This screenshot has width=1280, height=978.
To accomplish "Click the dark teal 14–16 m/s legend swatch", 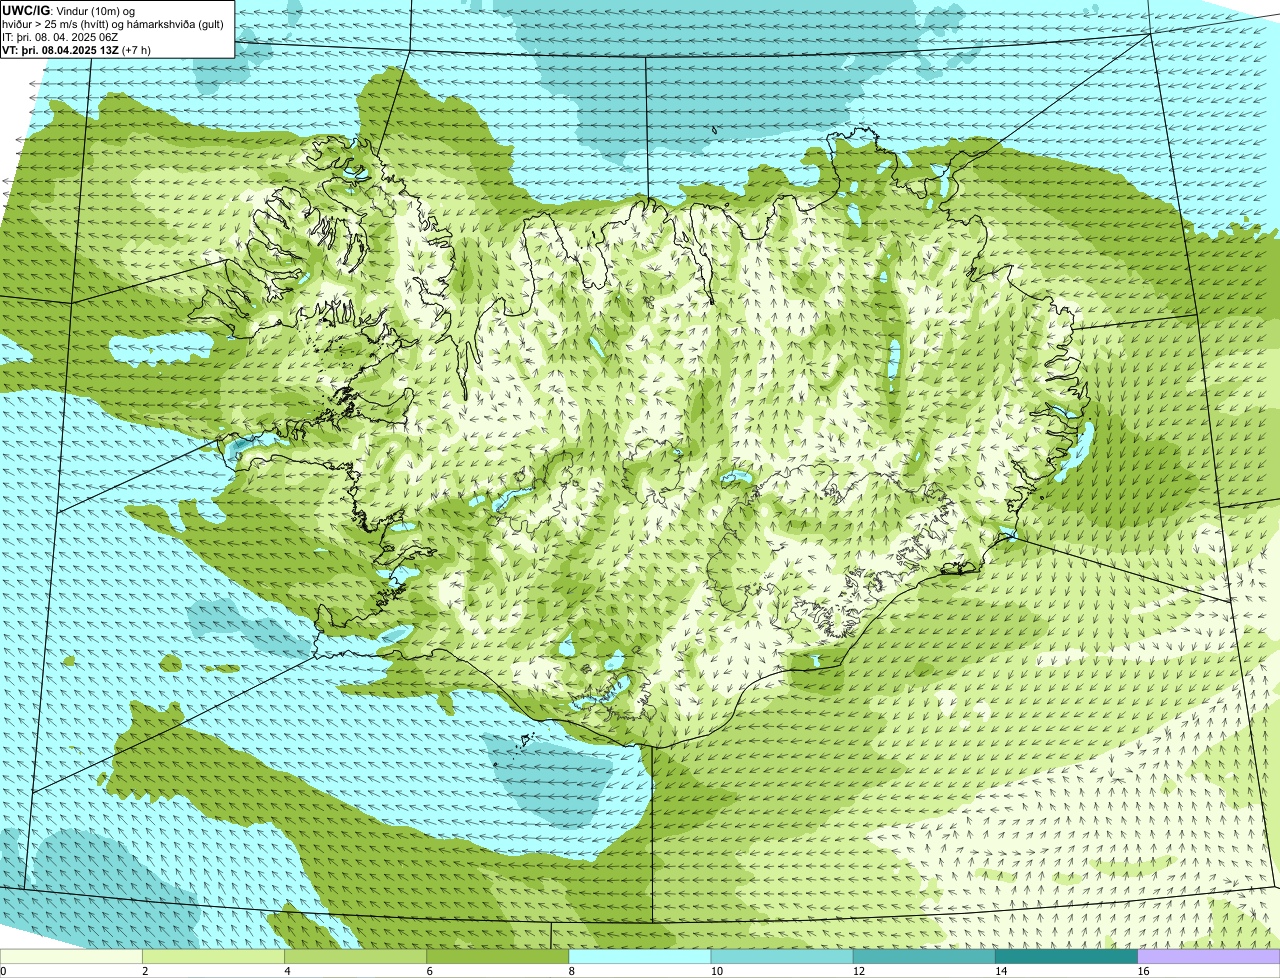I will 1066,956.
